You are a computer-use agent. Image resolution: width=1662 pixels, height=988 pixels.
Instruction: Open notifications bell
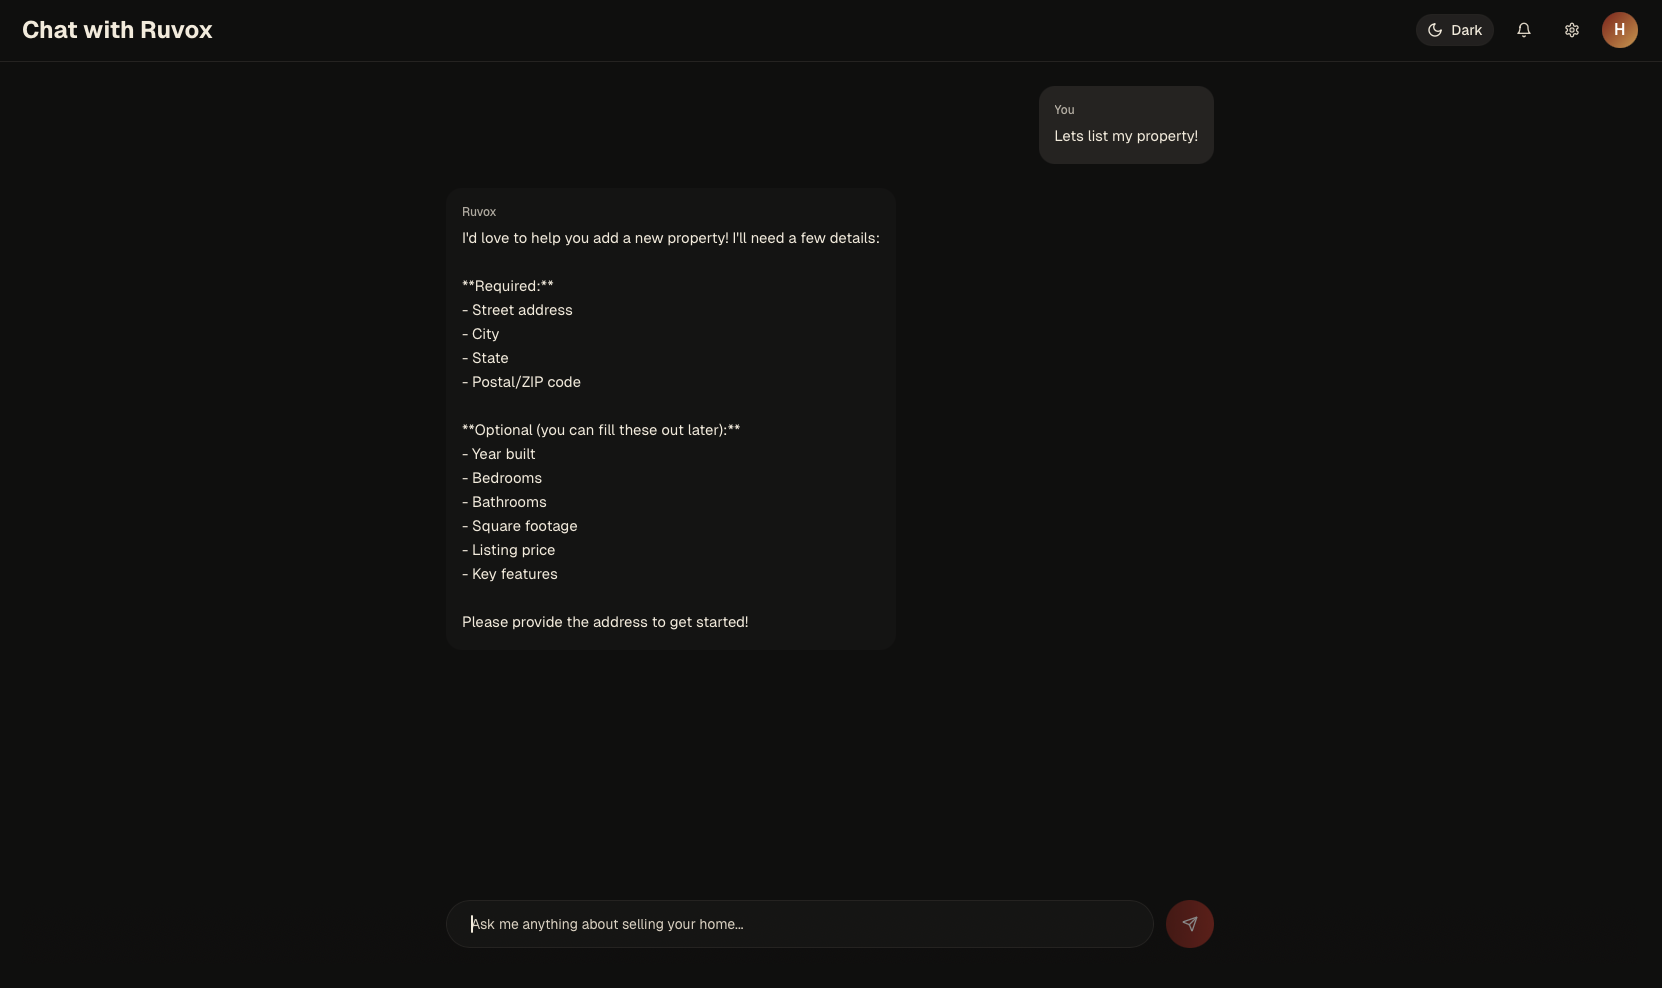(1523, 30)
